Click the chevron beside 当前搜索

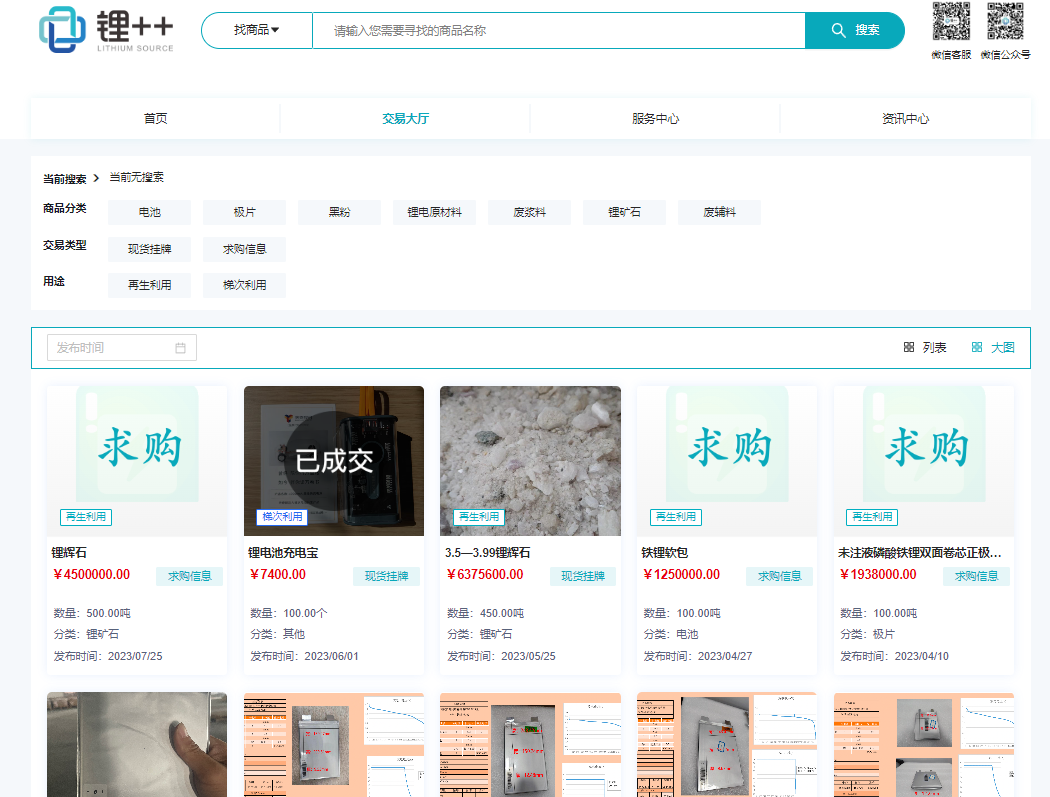(96, 179)
